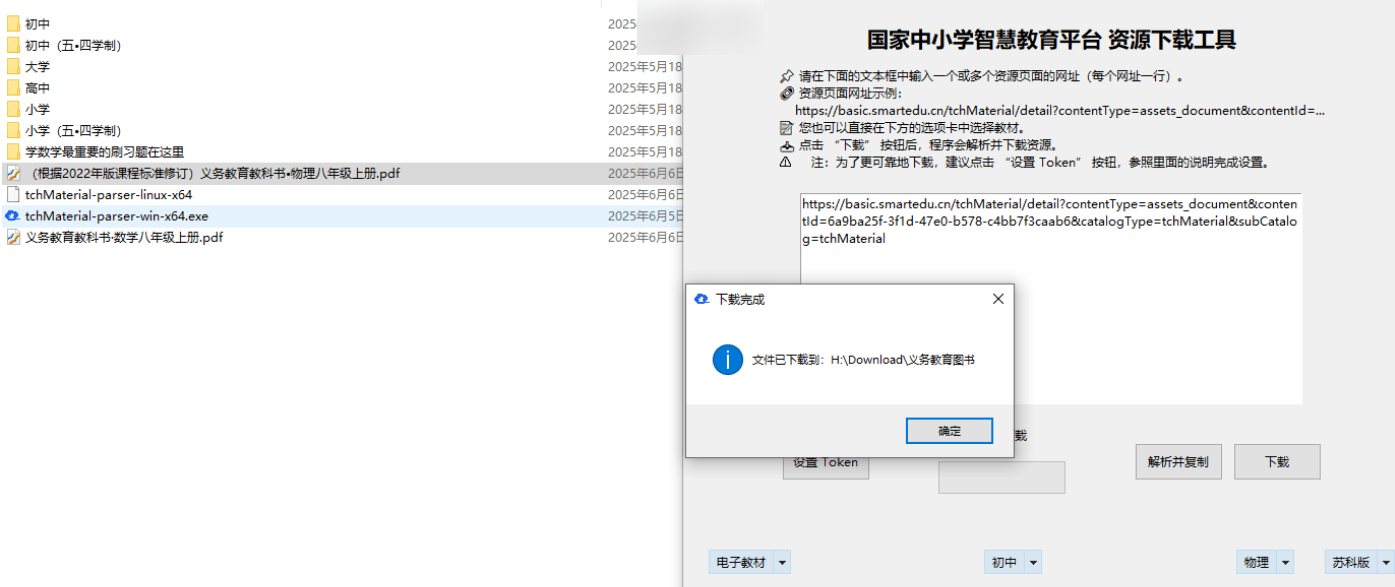This screenshot has width=1395, height=587.
Task: Select the 大学 folder icon
Action: click(13, 67)
